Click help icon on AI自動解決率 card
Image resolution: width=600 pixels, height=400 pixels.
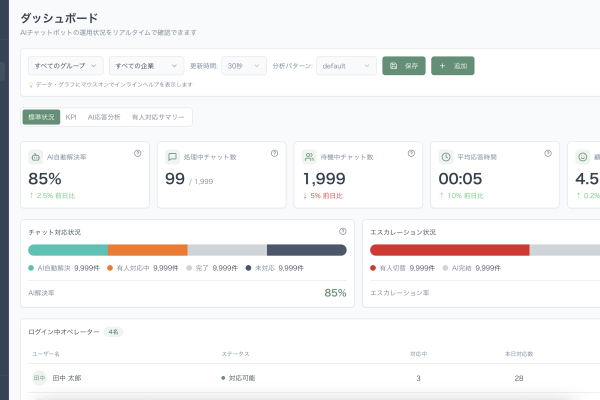pos(137,153)
